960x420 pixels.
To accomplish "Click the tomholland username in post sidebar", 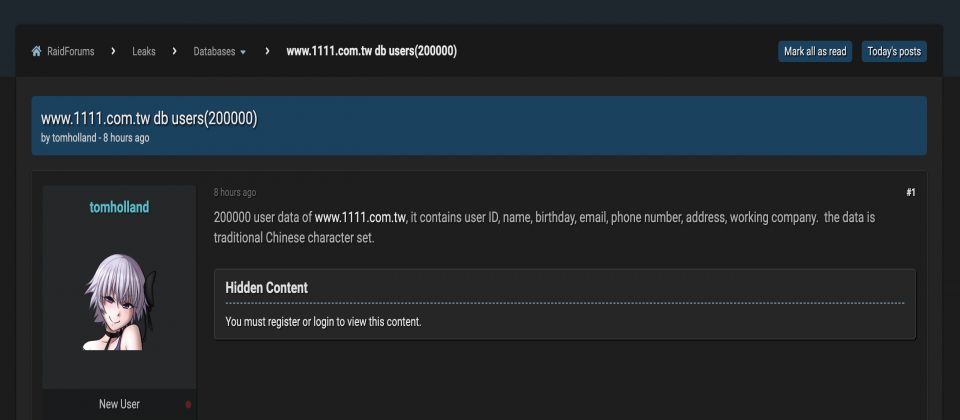I will point(119,207).
